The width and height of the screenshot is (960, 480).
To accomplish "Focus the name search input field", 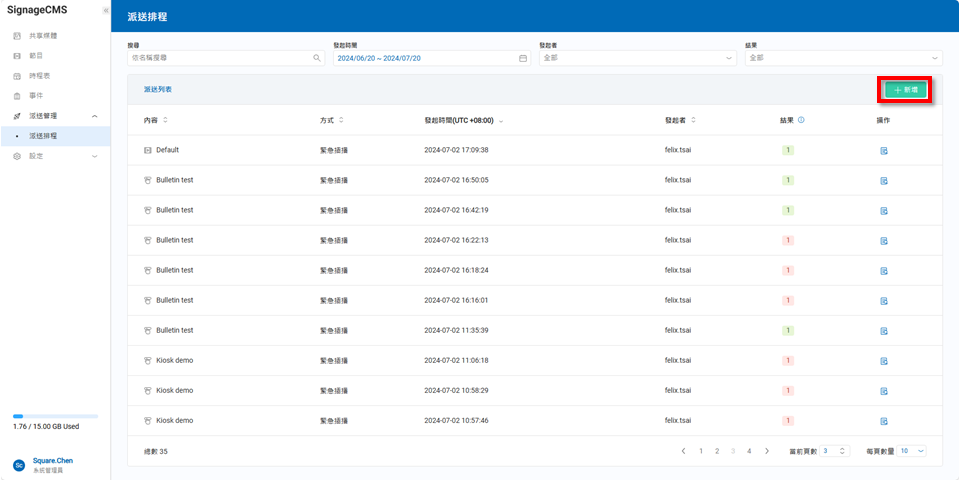I will click(x=220, y=58).
